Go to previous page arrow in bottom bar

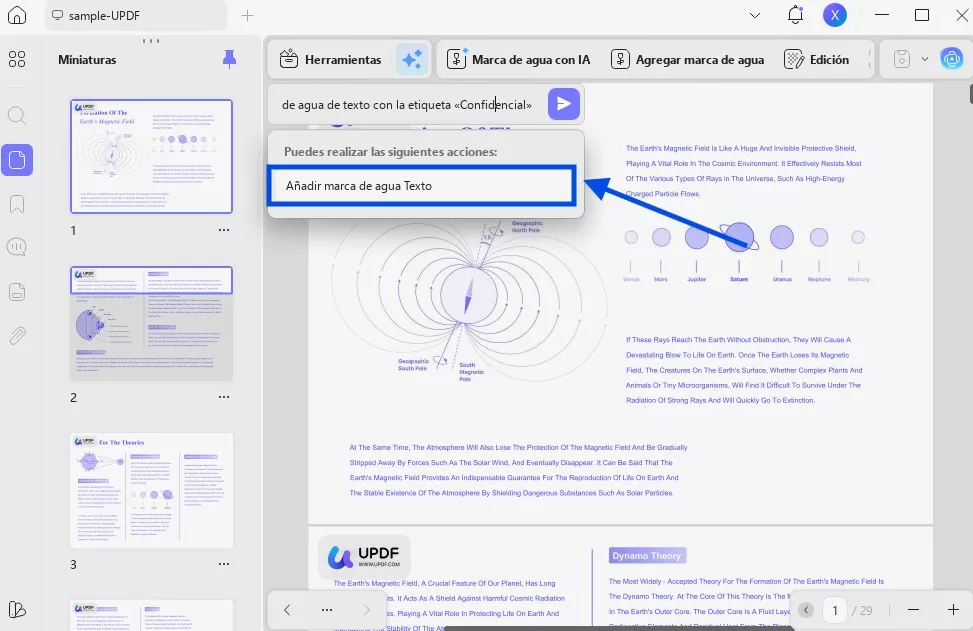coord(287,610)
